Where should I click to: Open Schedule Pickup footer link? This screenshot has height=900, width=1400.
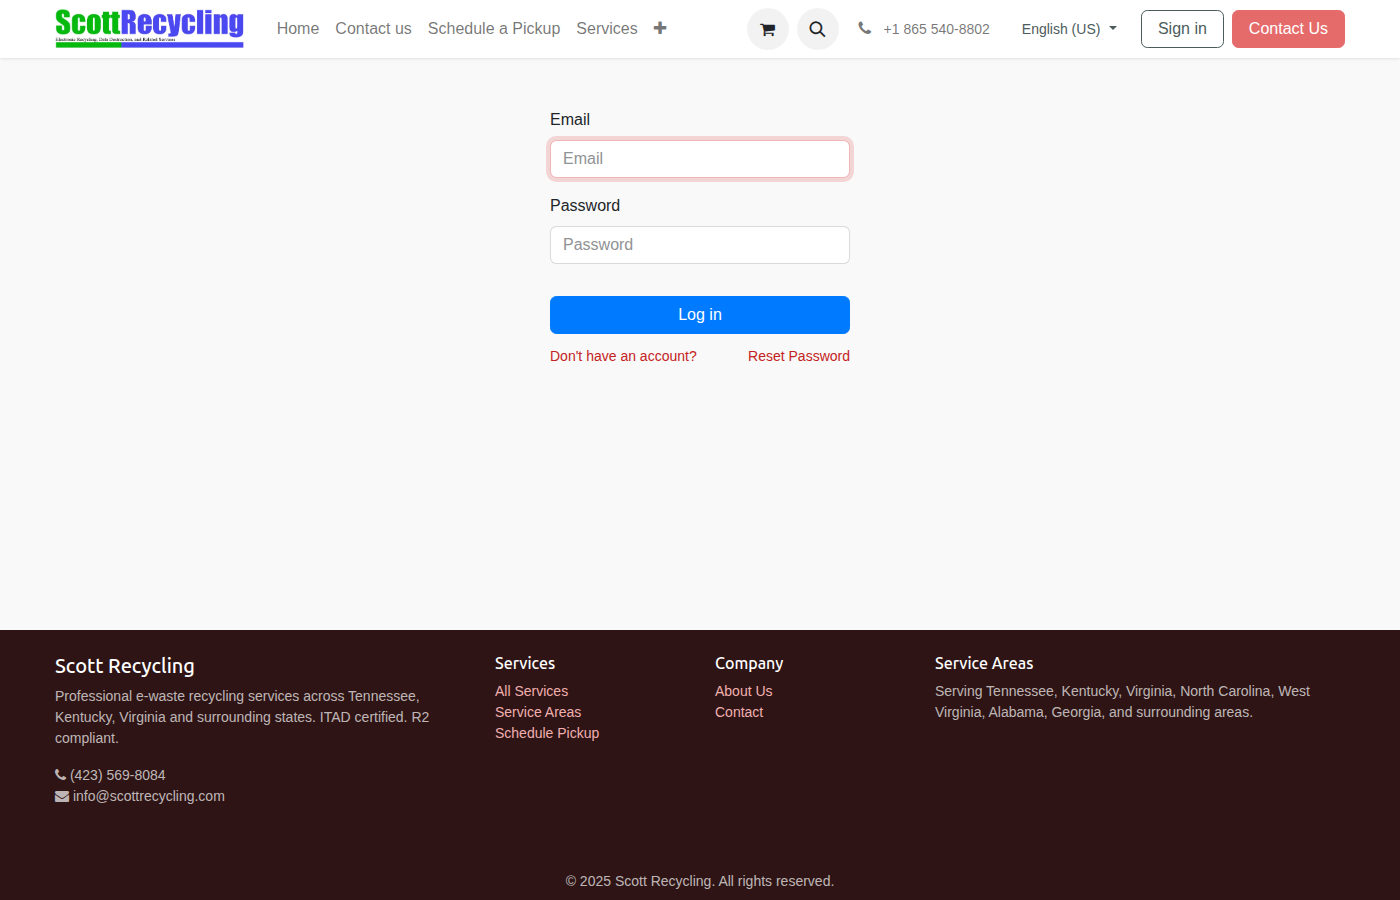(547, 733)
